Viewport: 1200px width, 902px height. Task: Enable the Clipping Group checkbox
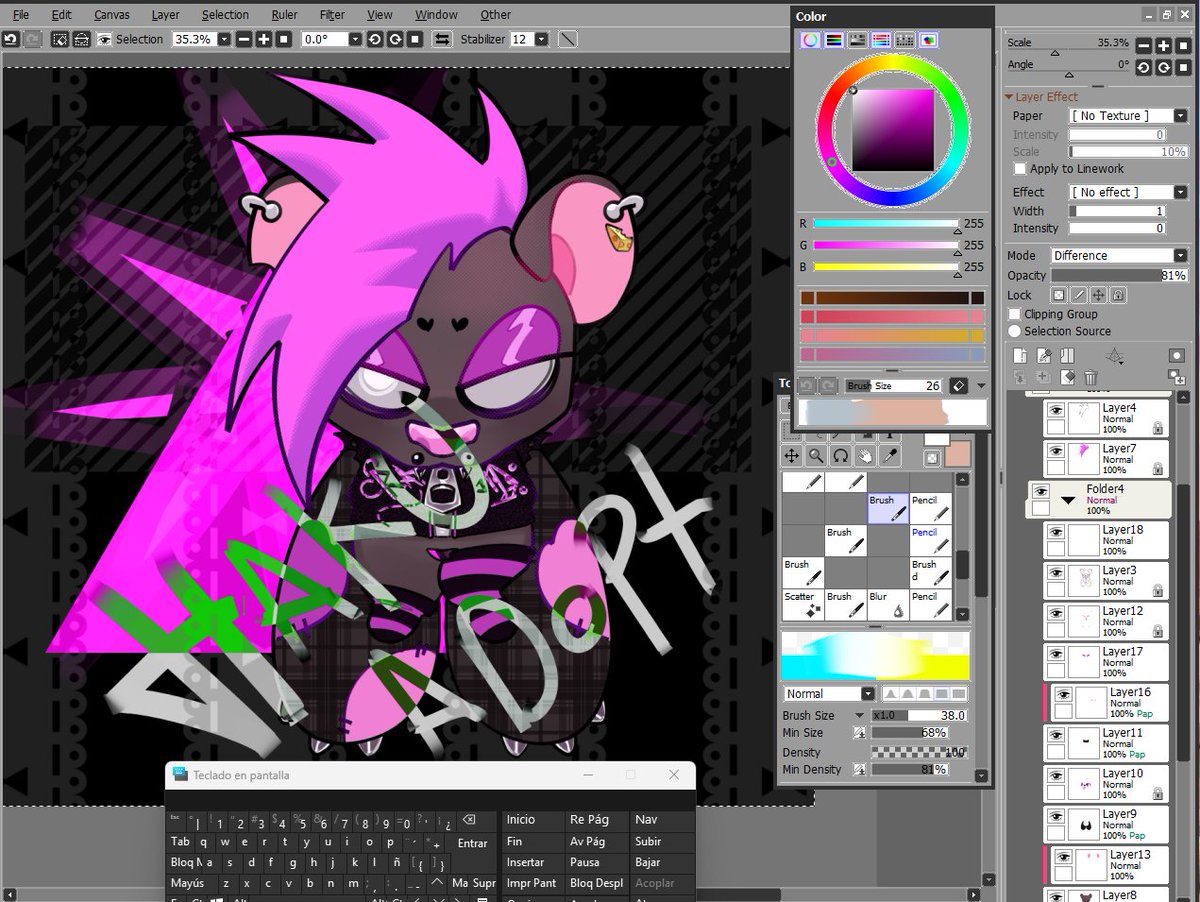pos(1014,314)
